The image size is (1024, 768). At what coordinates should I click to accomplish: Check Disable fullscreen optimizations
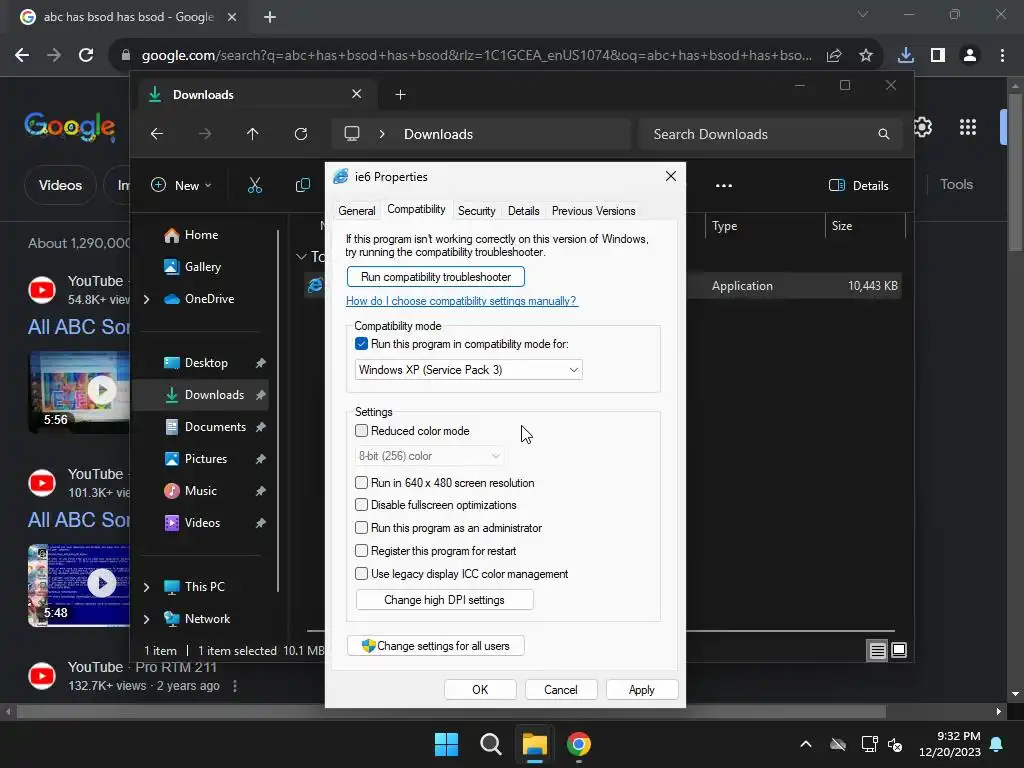361,505
